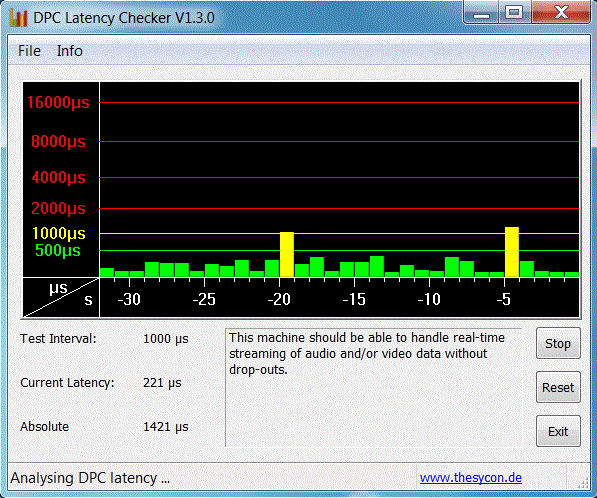Click the 4000µs axis label
Viewport: 597px width, 498px height.
pyautogui.click(x=58, y=177)
